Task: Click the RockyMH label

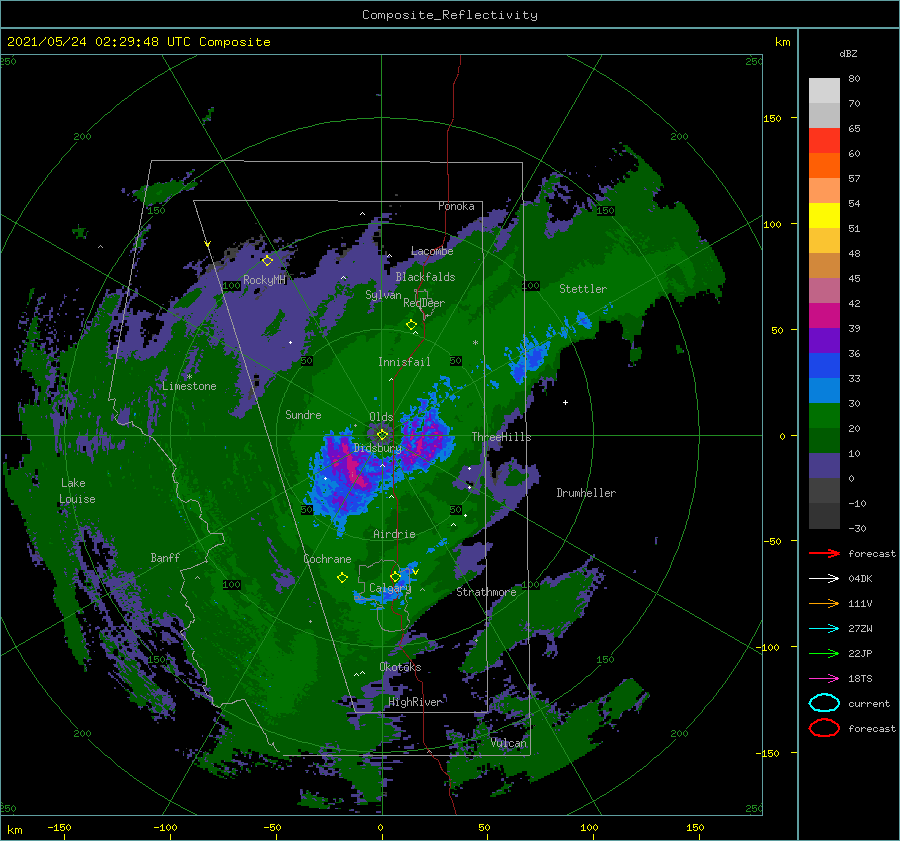Action: tap(264, 280)
